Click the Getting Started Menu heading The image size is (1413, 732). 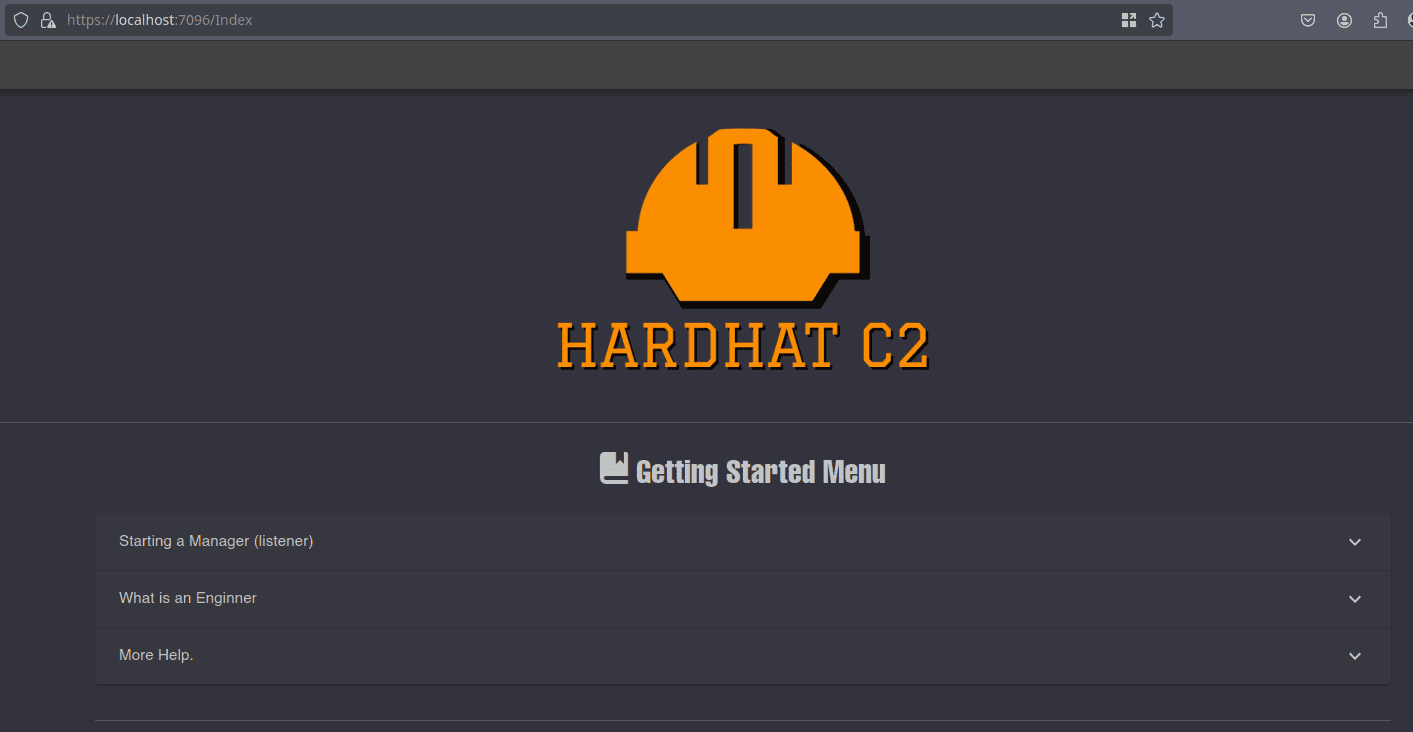point(761,471)
